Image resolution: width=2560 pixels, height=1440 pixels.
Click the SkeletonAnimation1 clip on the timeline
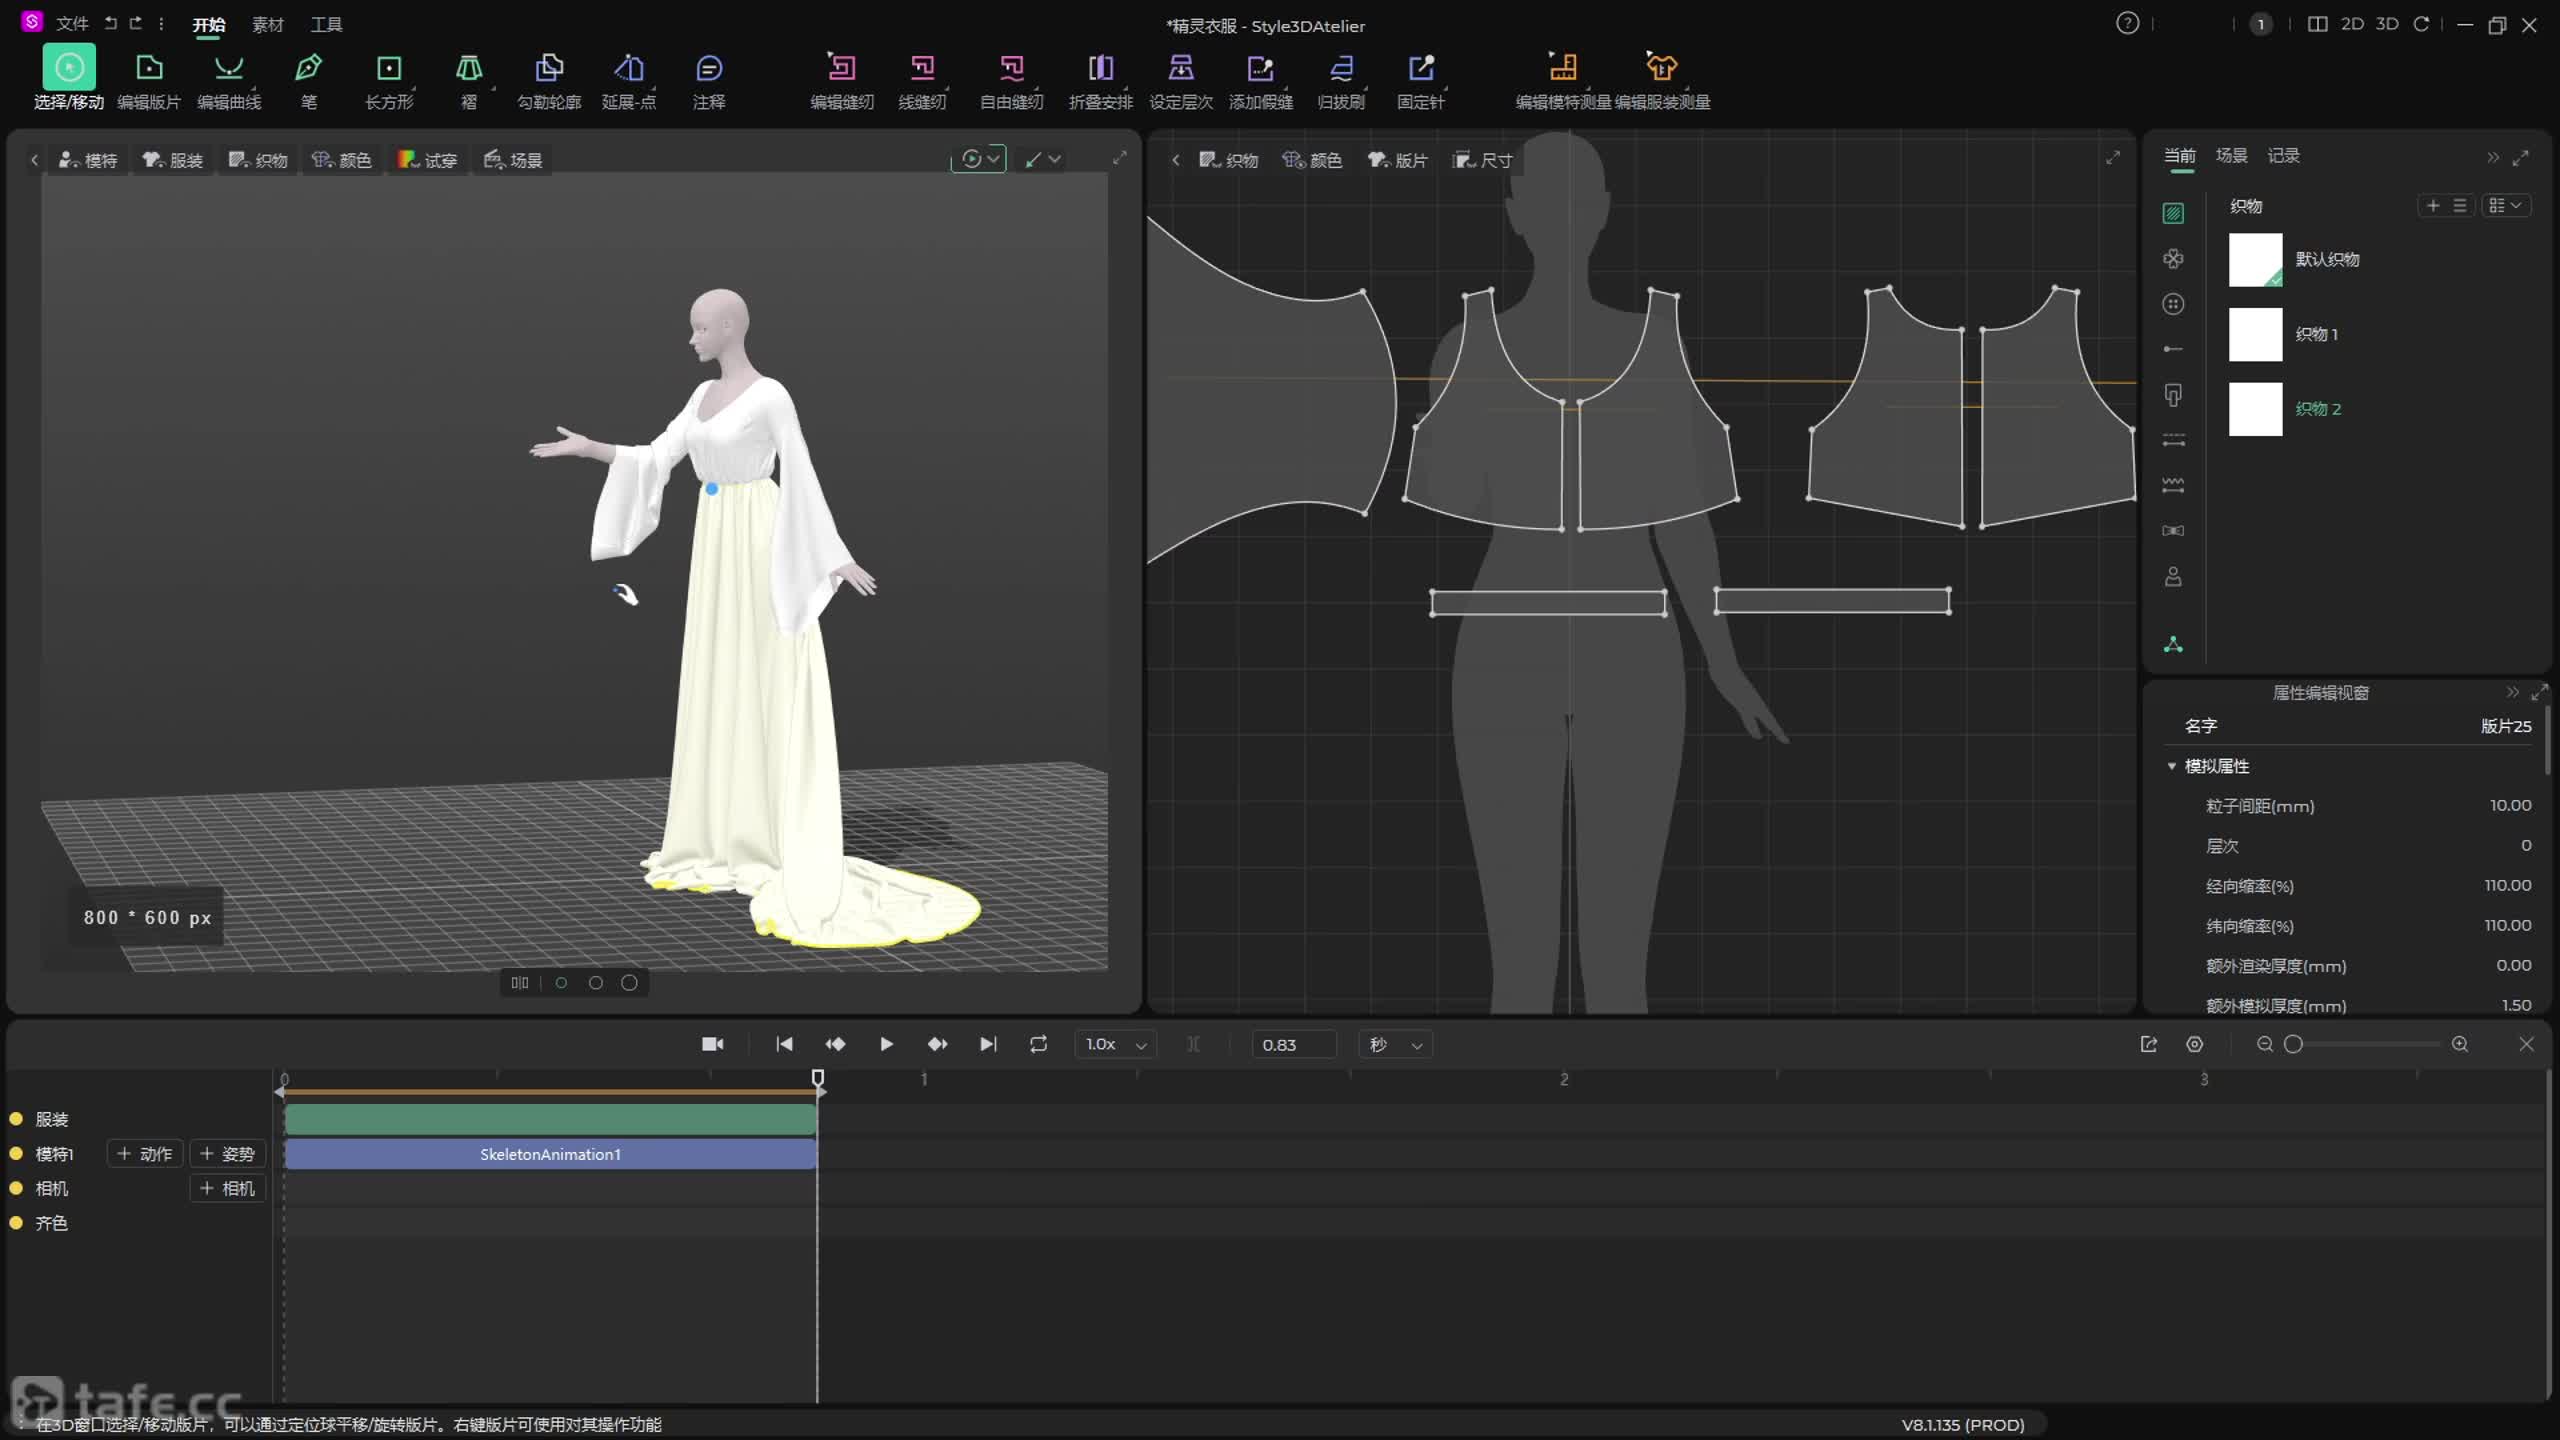point(550,1154)
